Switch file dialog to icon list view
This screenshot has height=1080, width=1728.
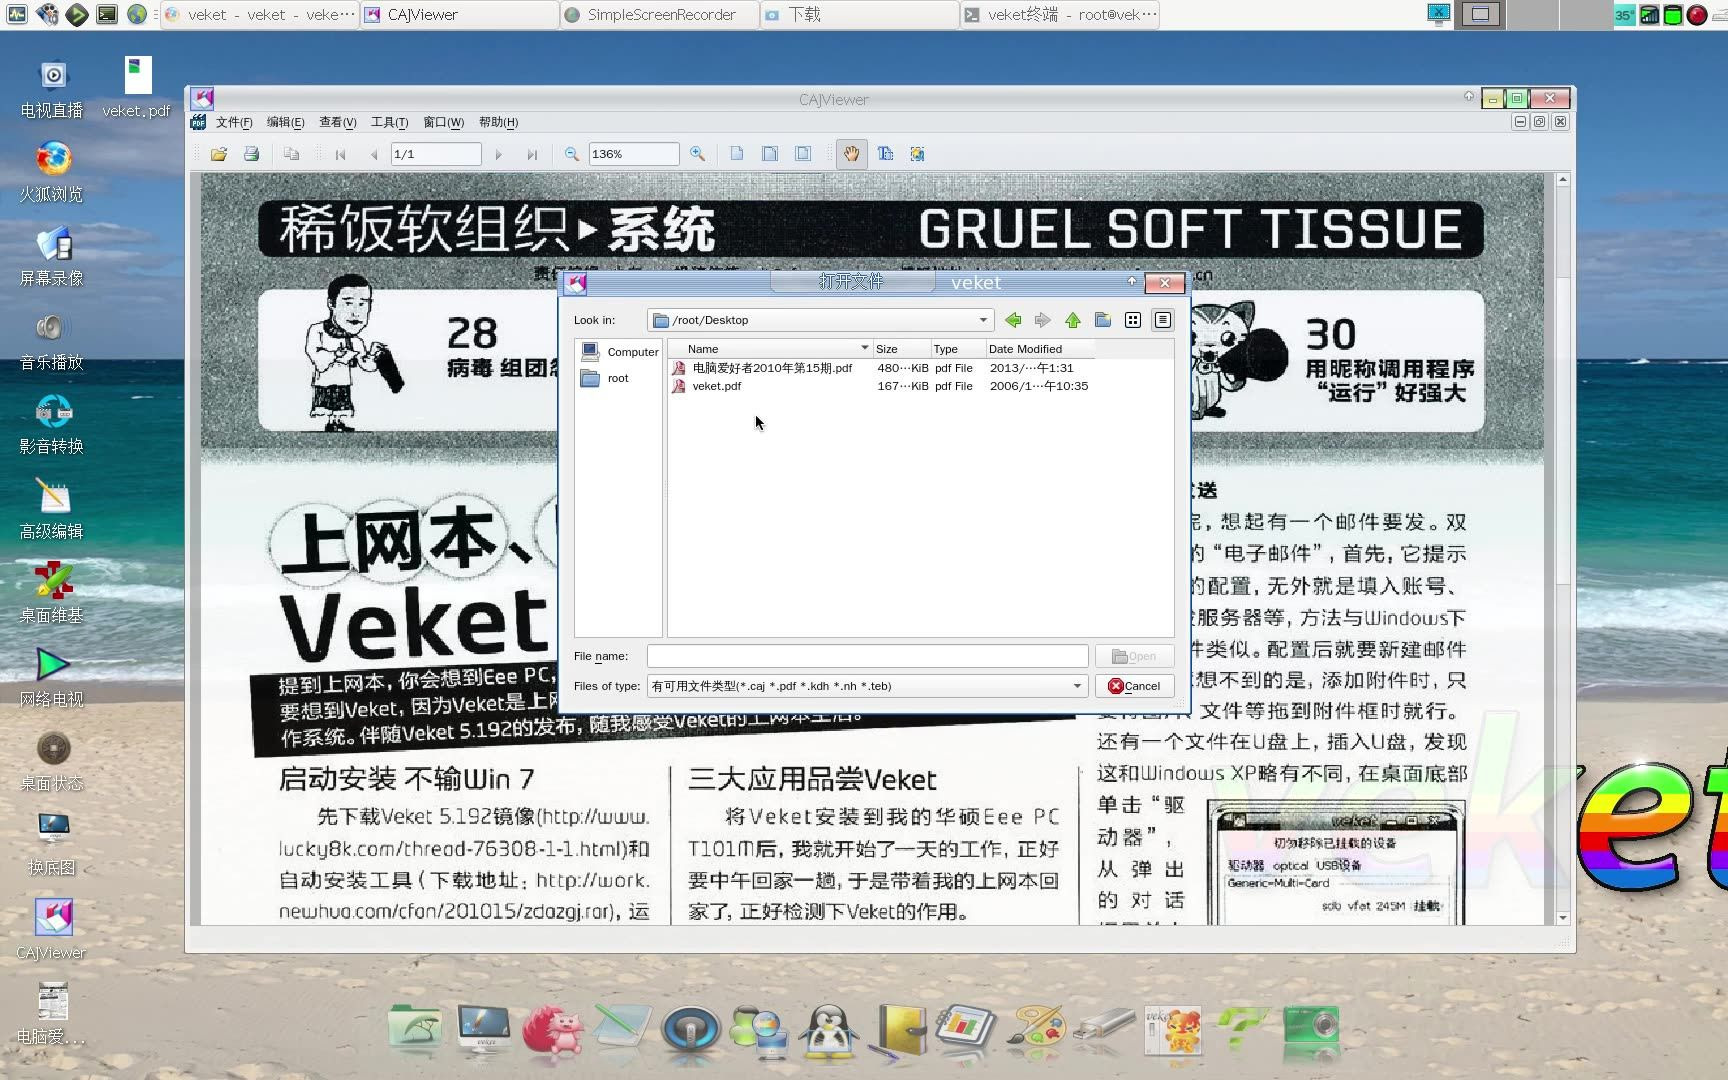click(1133, 320)
